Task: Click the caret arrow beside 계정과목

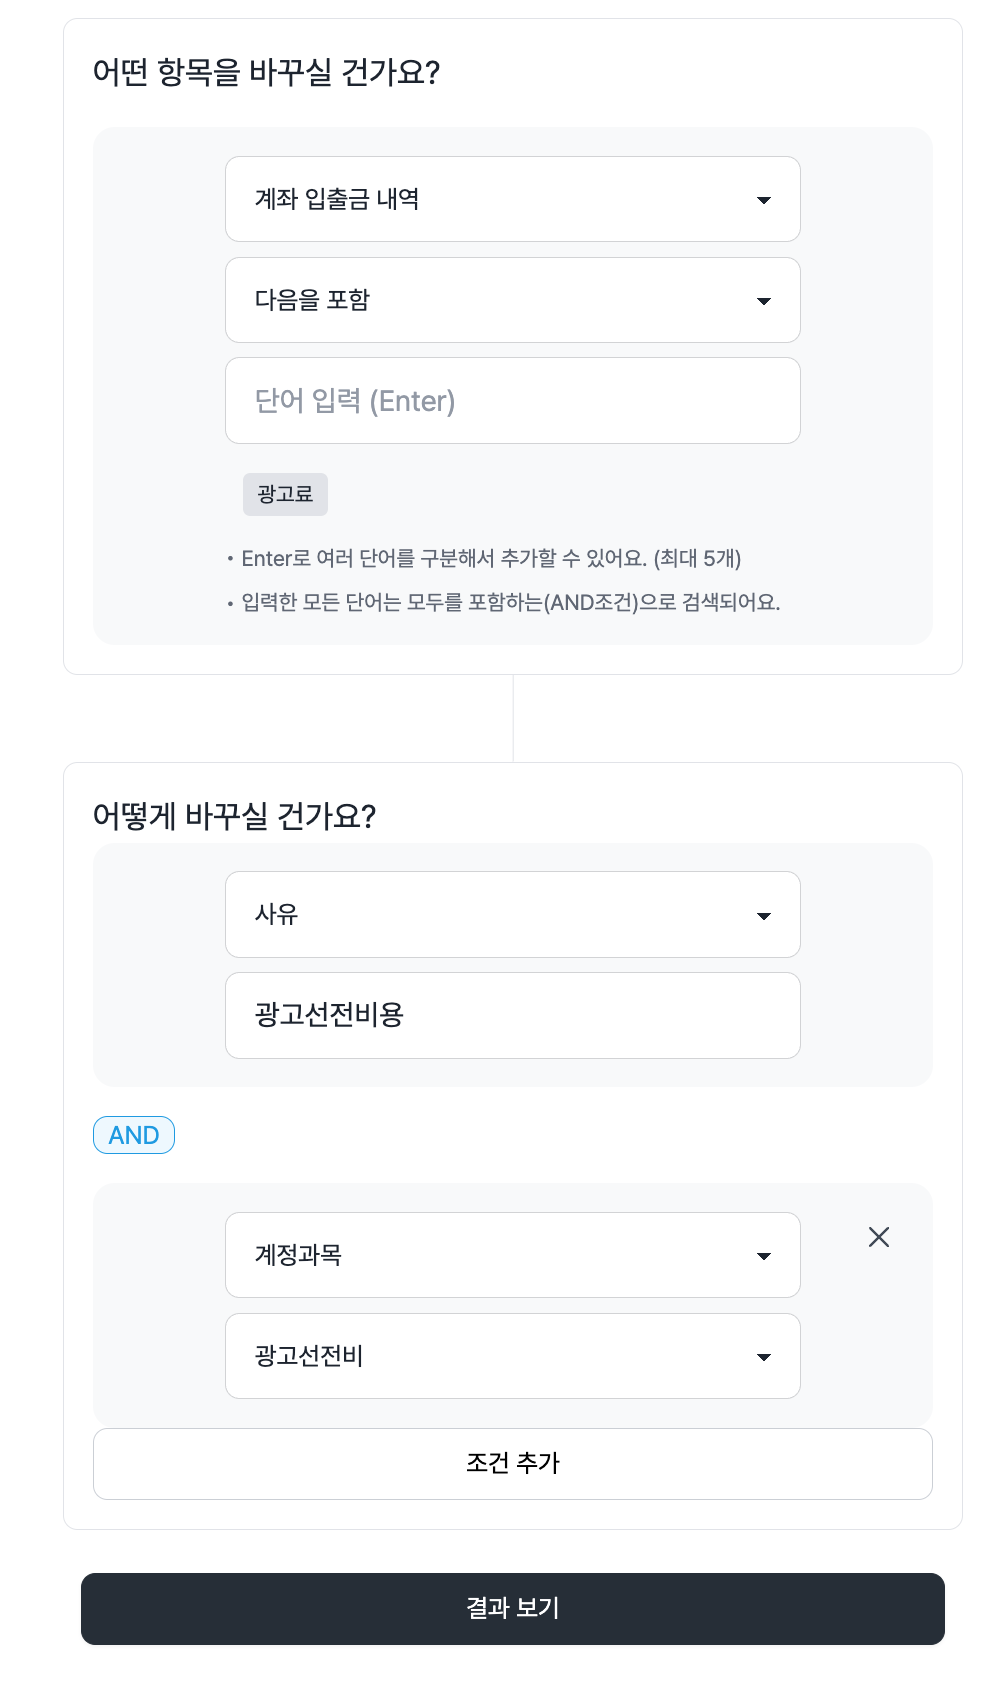Action: coord(764,1256)
